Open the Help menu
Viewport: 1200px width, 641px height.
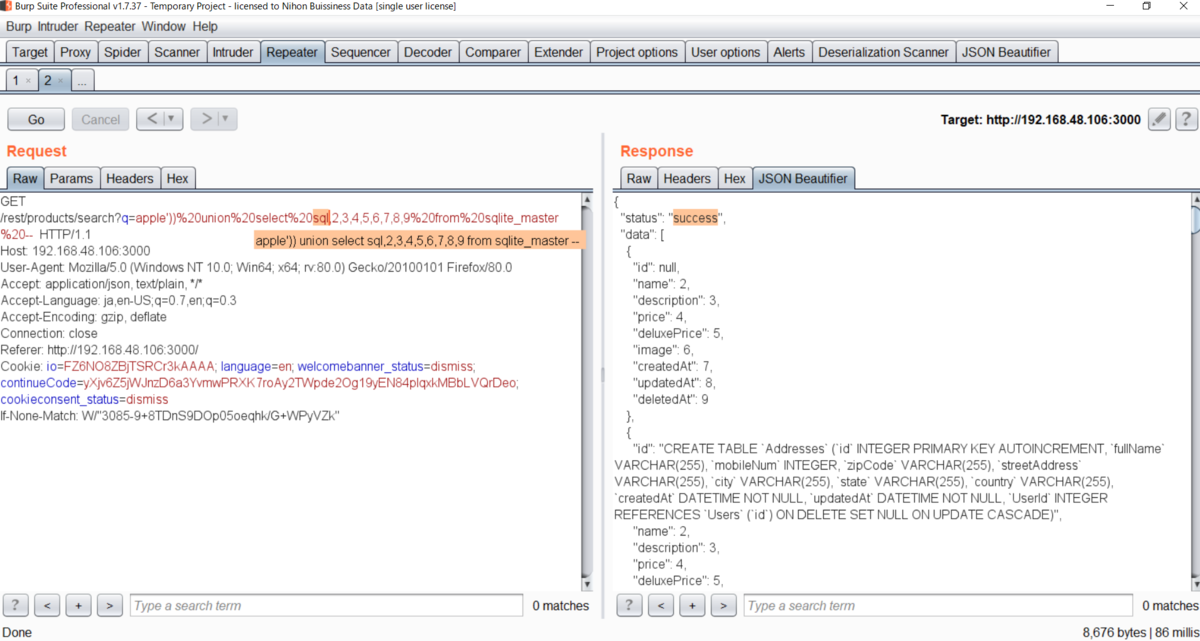click(x=205, y=26)
